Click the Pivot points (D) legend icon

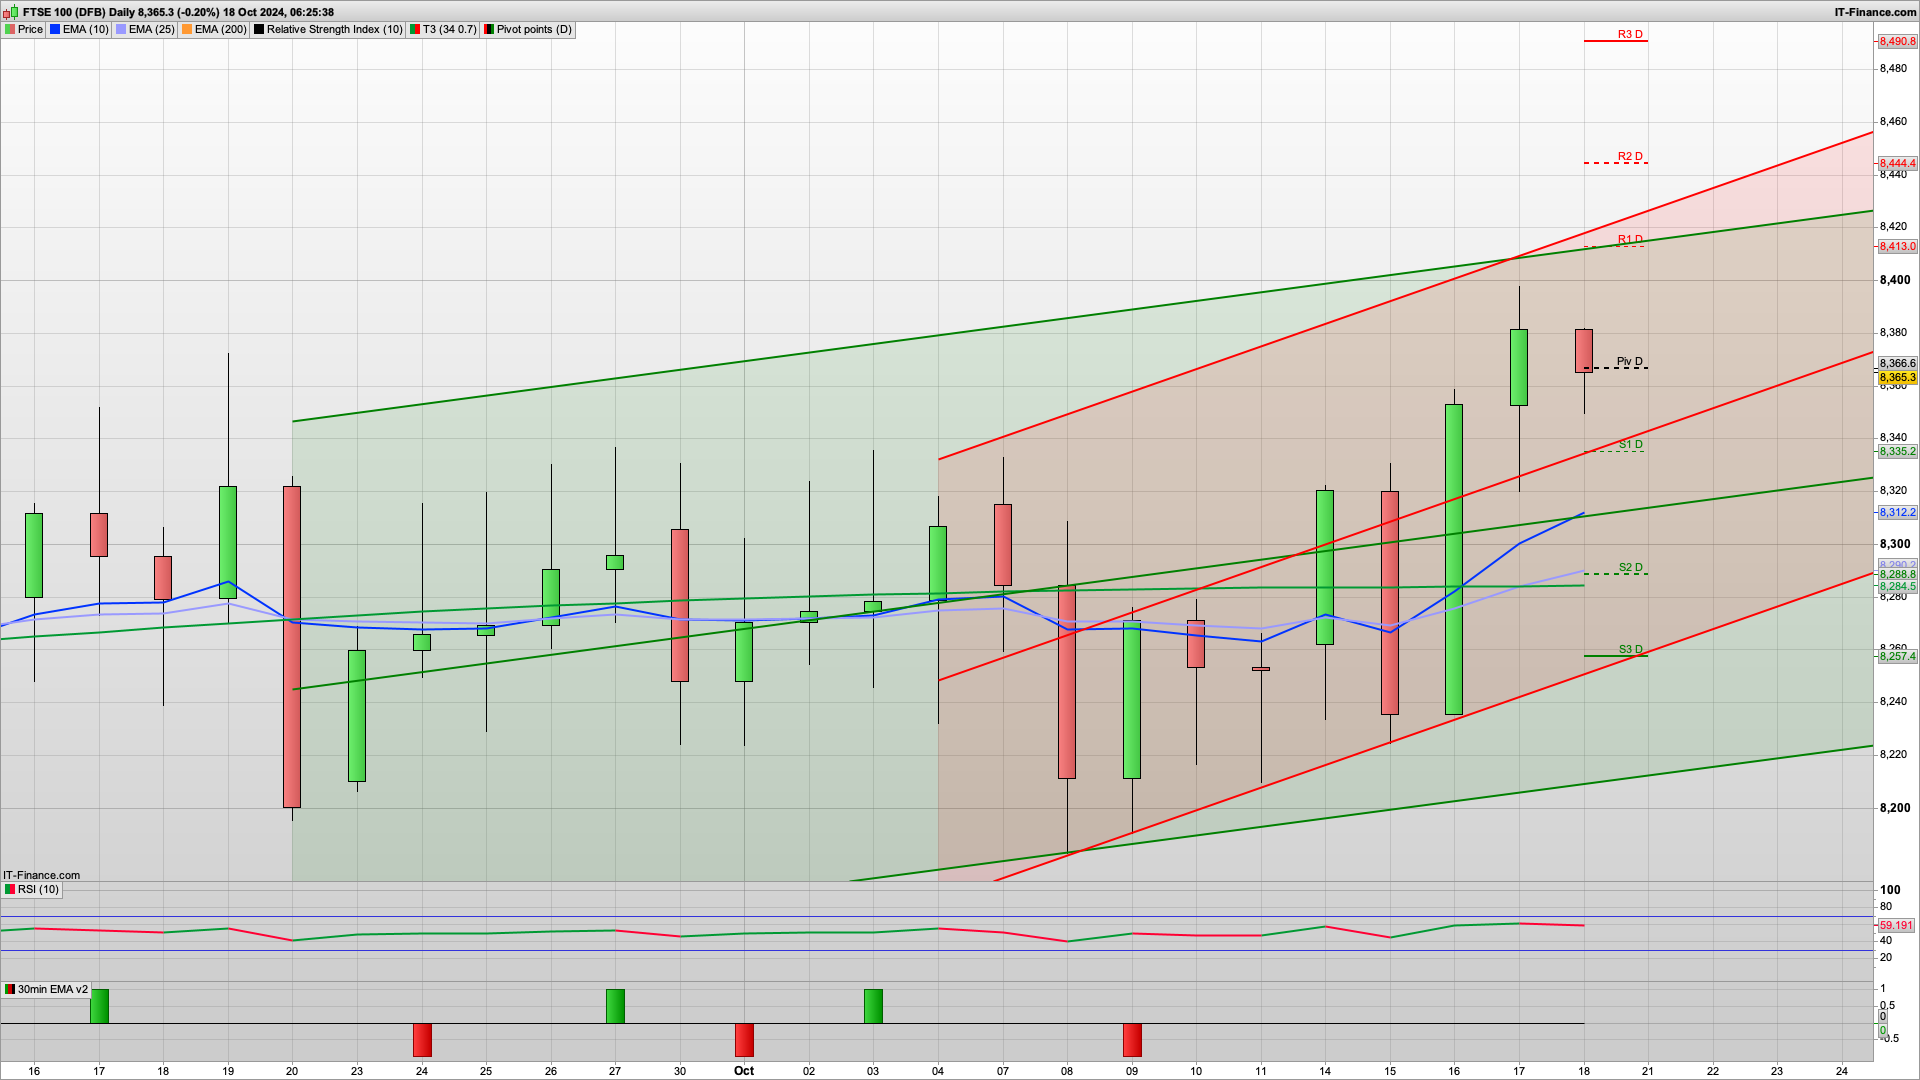tap(488, 30)
